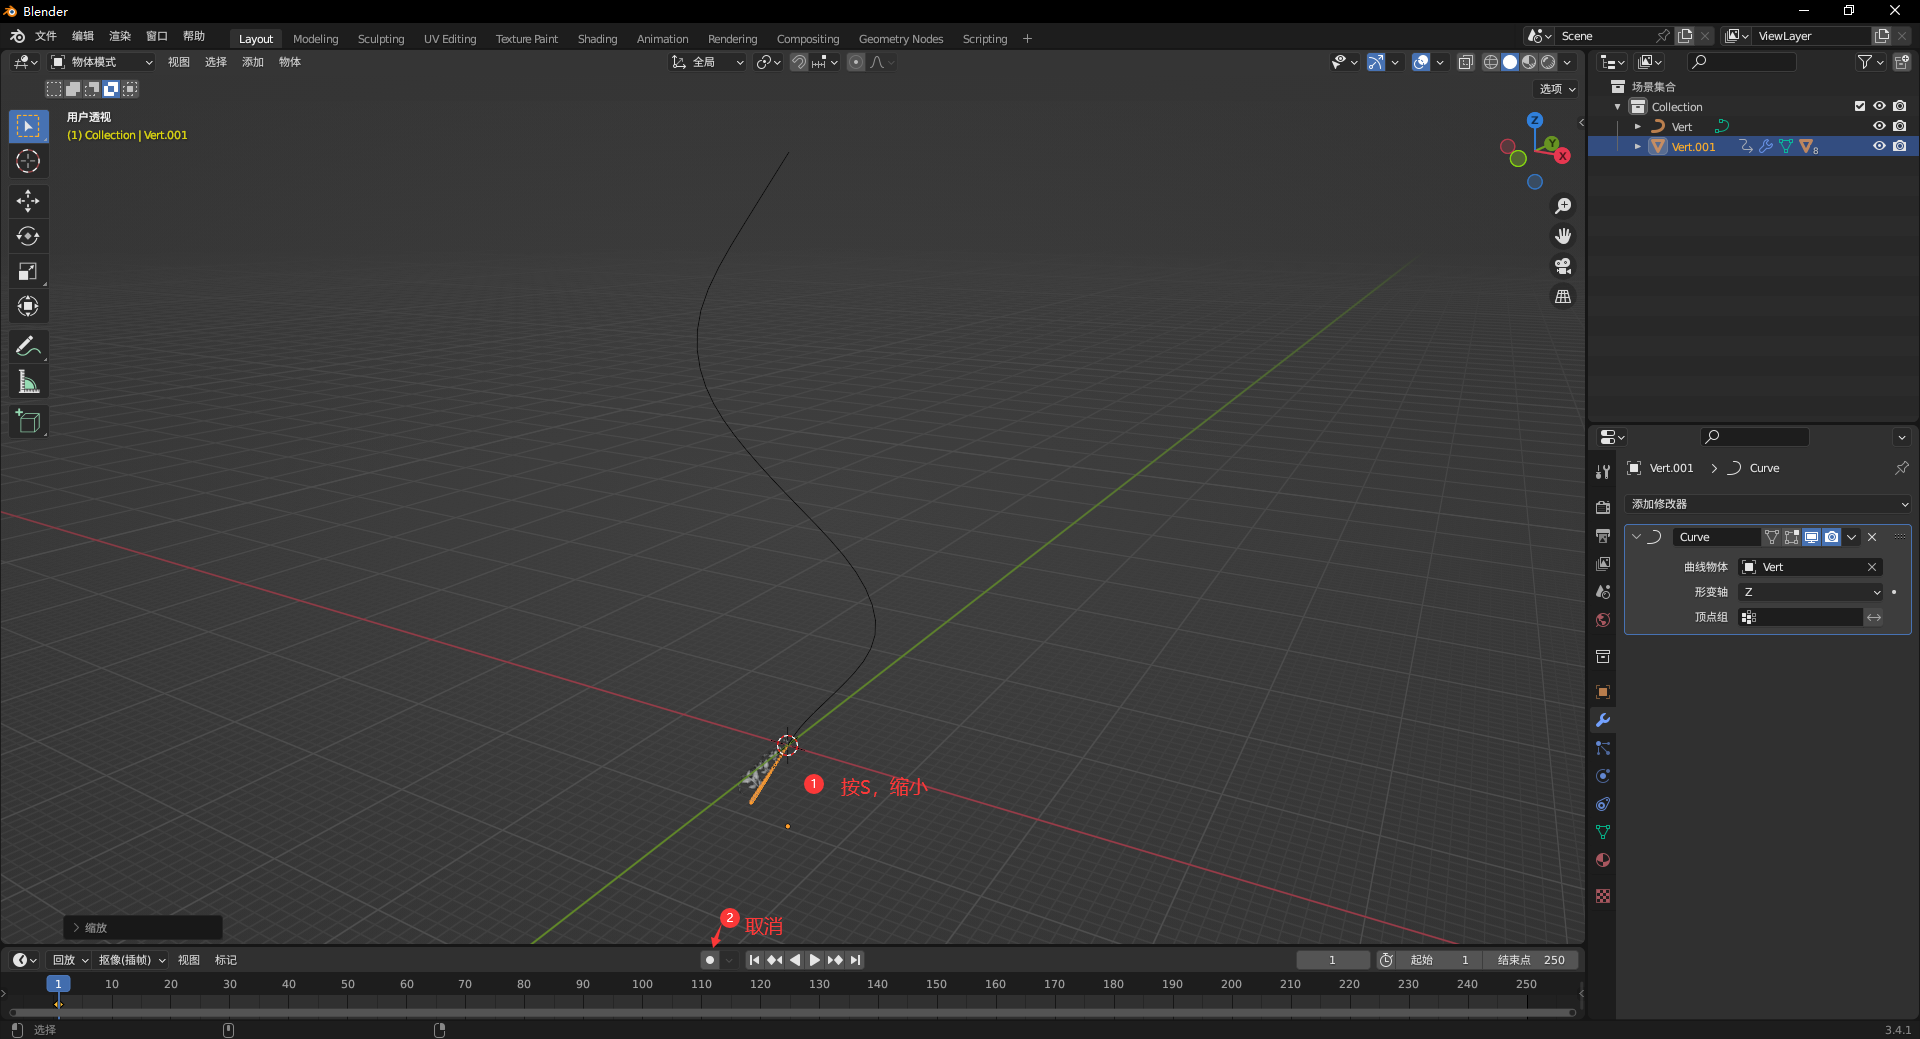This screenshot has width=1920, height=1039.
Task: Open 形变轴 Z axis dropdown
Action: (1812, 592)
